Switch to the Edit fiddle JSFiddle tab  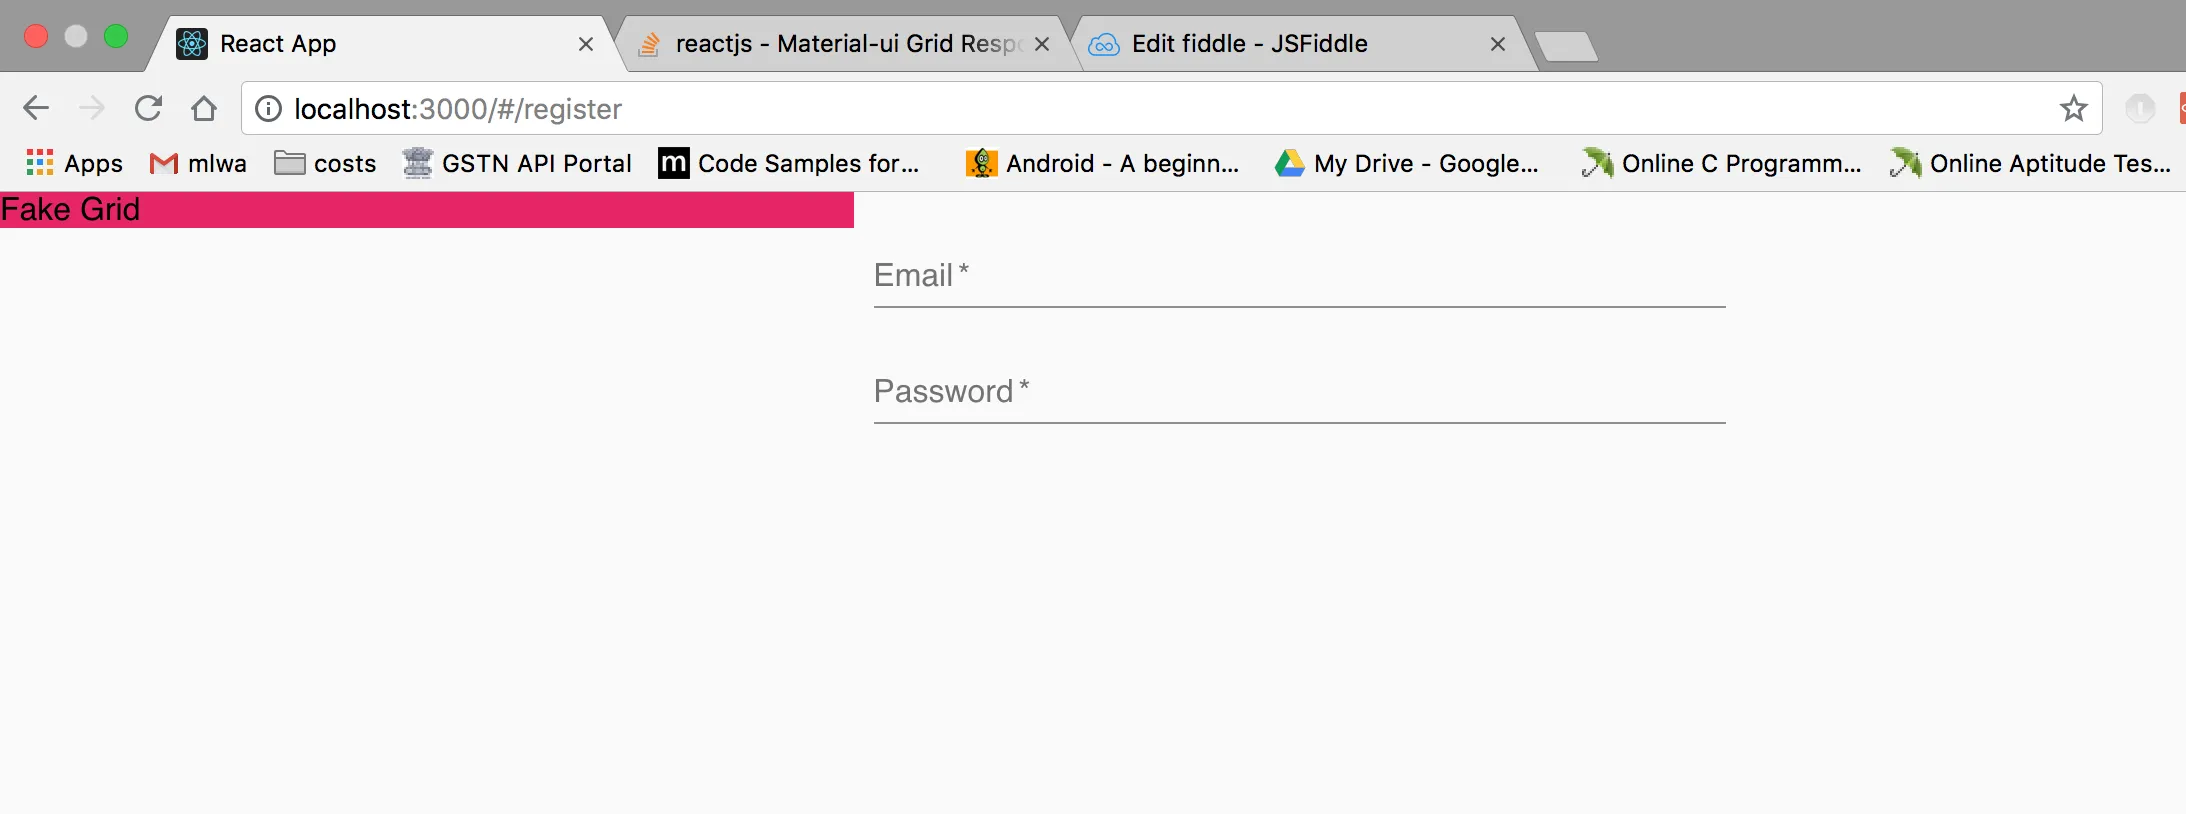point(1250,44)
